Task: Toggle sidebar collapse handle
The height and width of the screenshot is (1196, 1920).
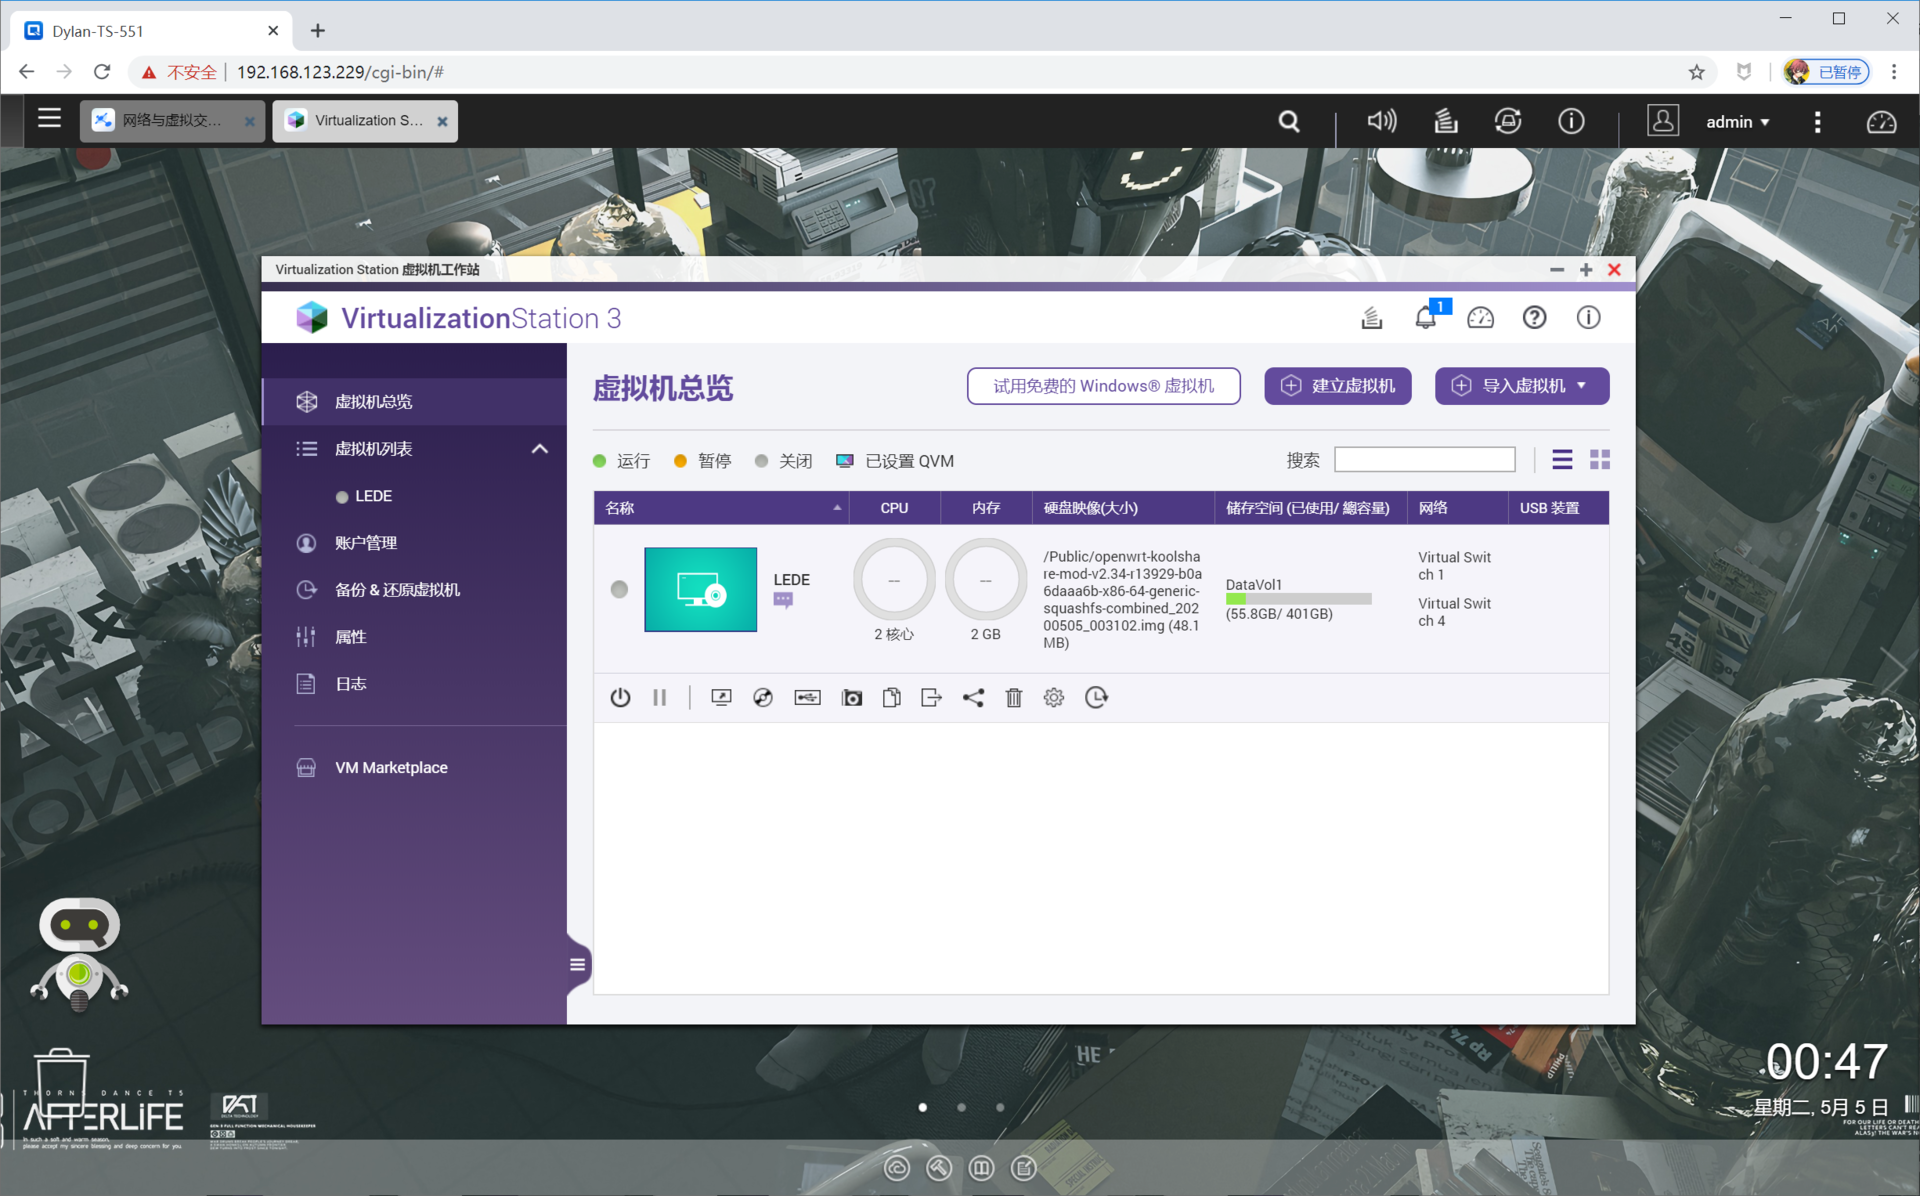Action: [x=577, y=965]
